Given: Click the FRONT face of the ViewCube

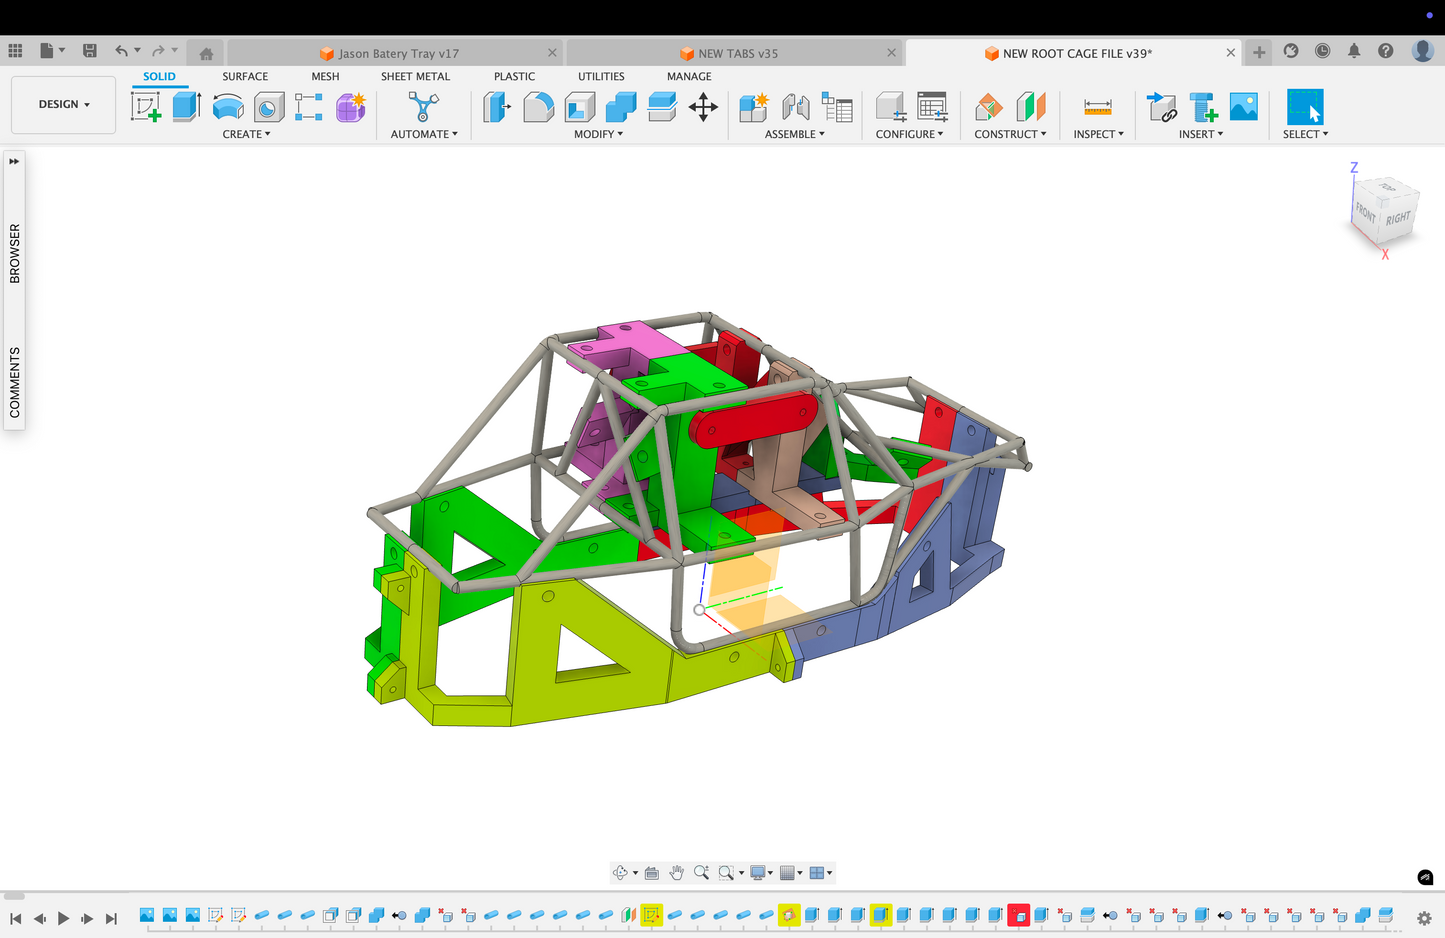Looking at the screenshot, I should coord(1365,212).
